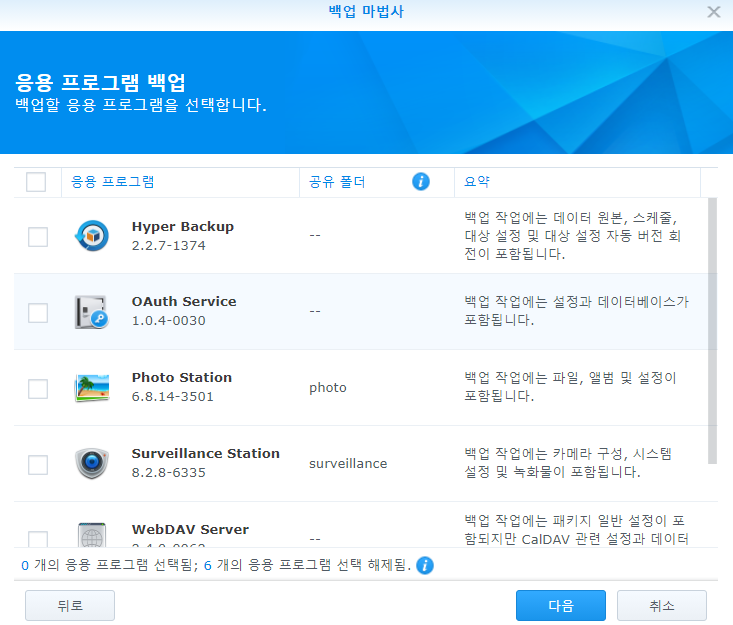Click the WebDAV Server globe icon

coord(92,535)
